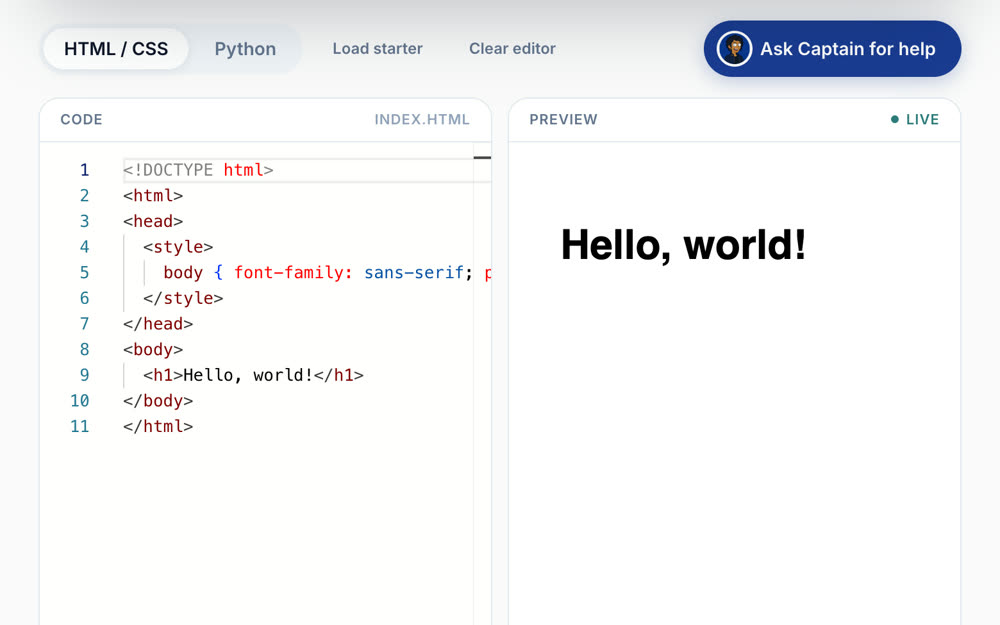Image resolution: width=1000 pixels, height=625 pixels.
Task: Click line number 8 in the gutter
Action: (x=84, y=349)
